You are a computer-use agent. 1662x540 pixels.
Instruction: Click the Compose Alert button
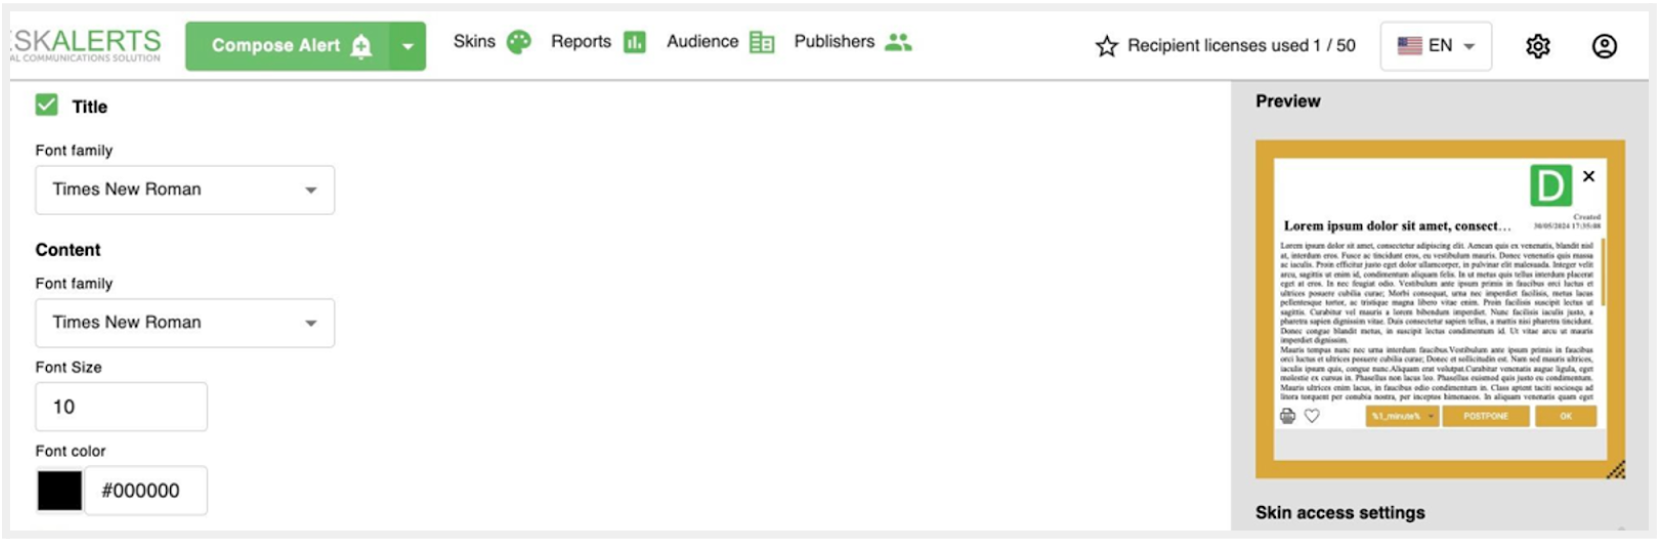coord(288,46)
